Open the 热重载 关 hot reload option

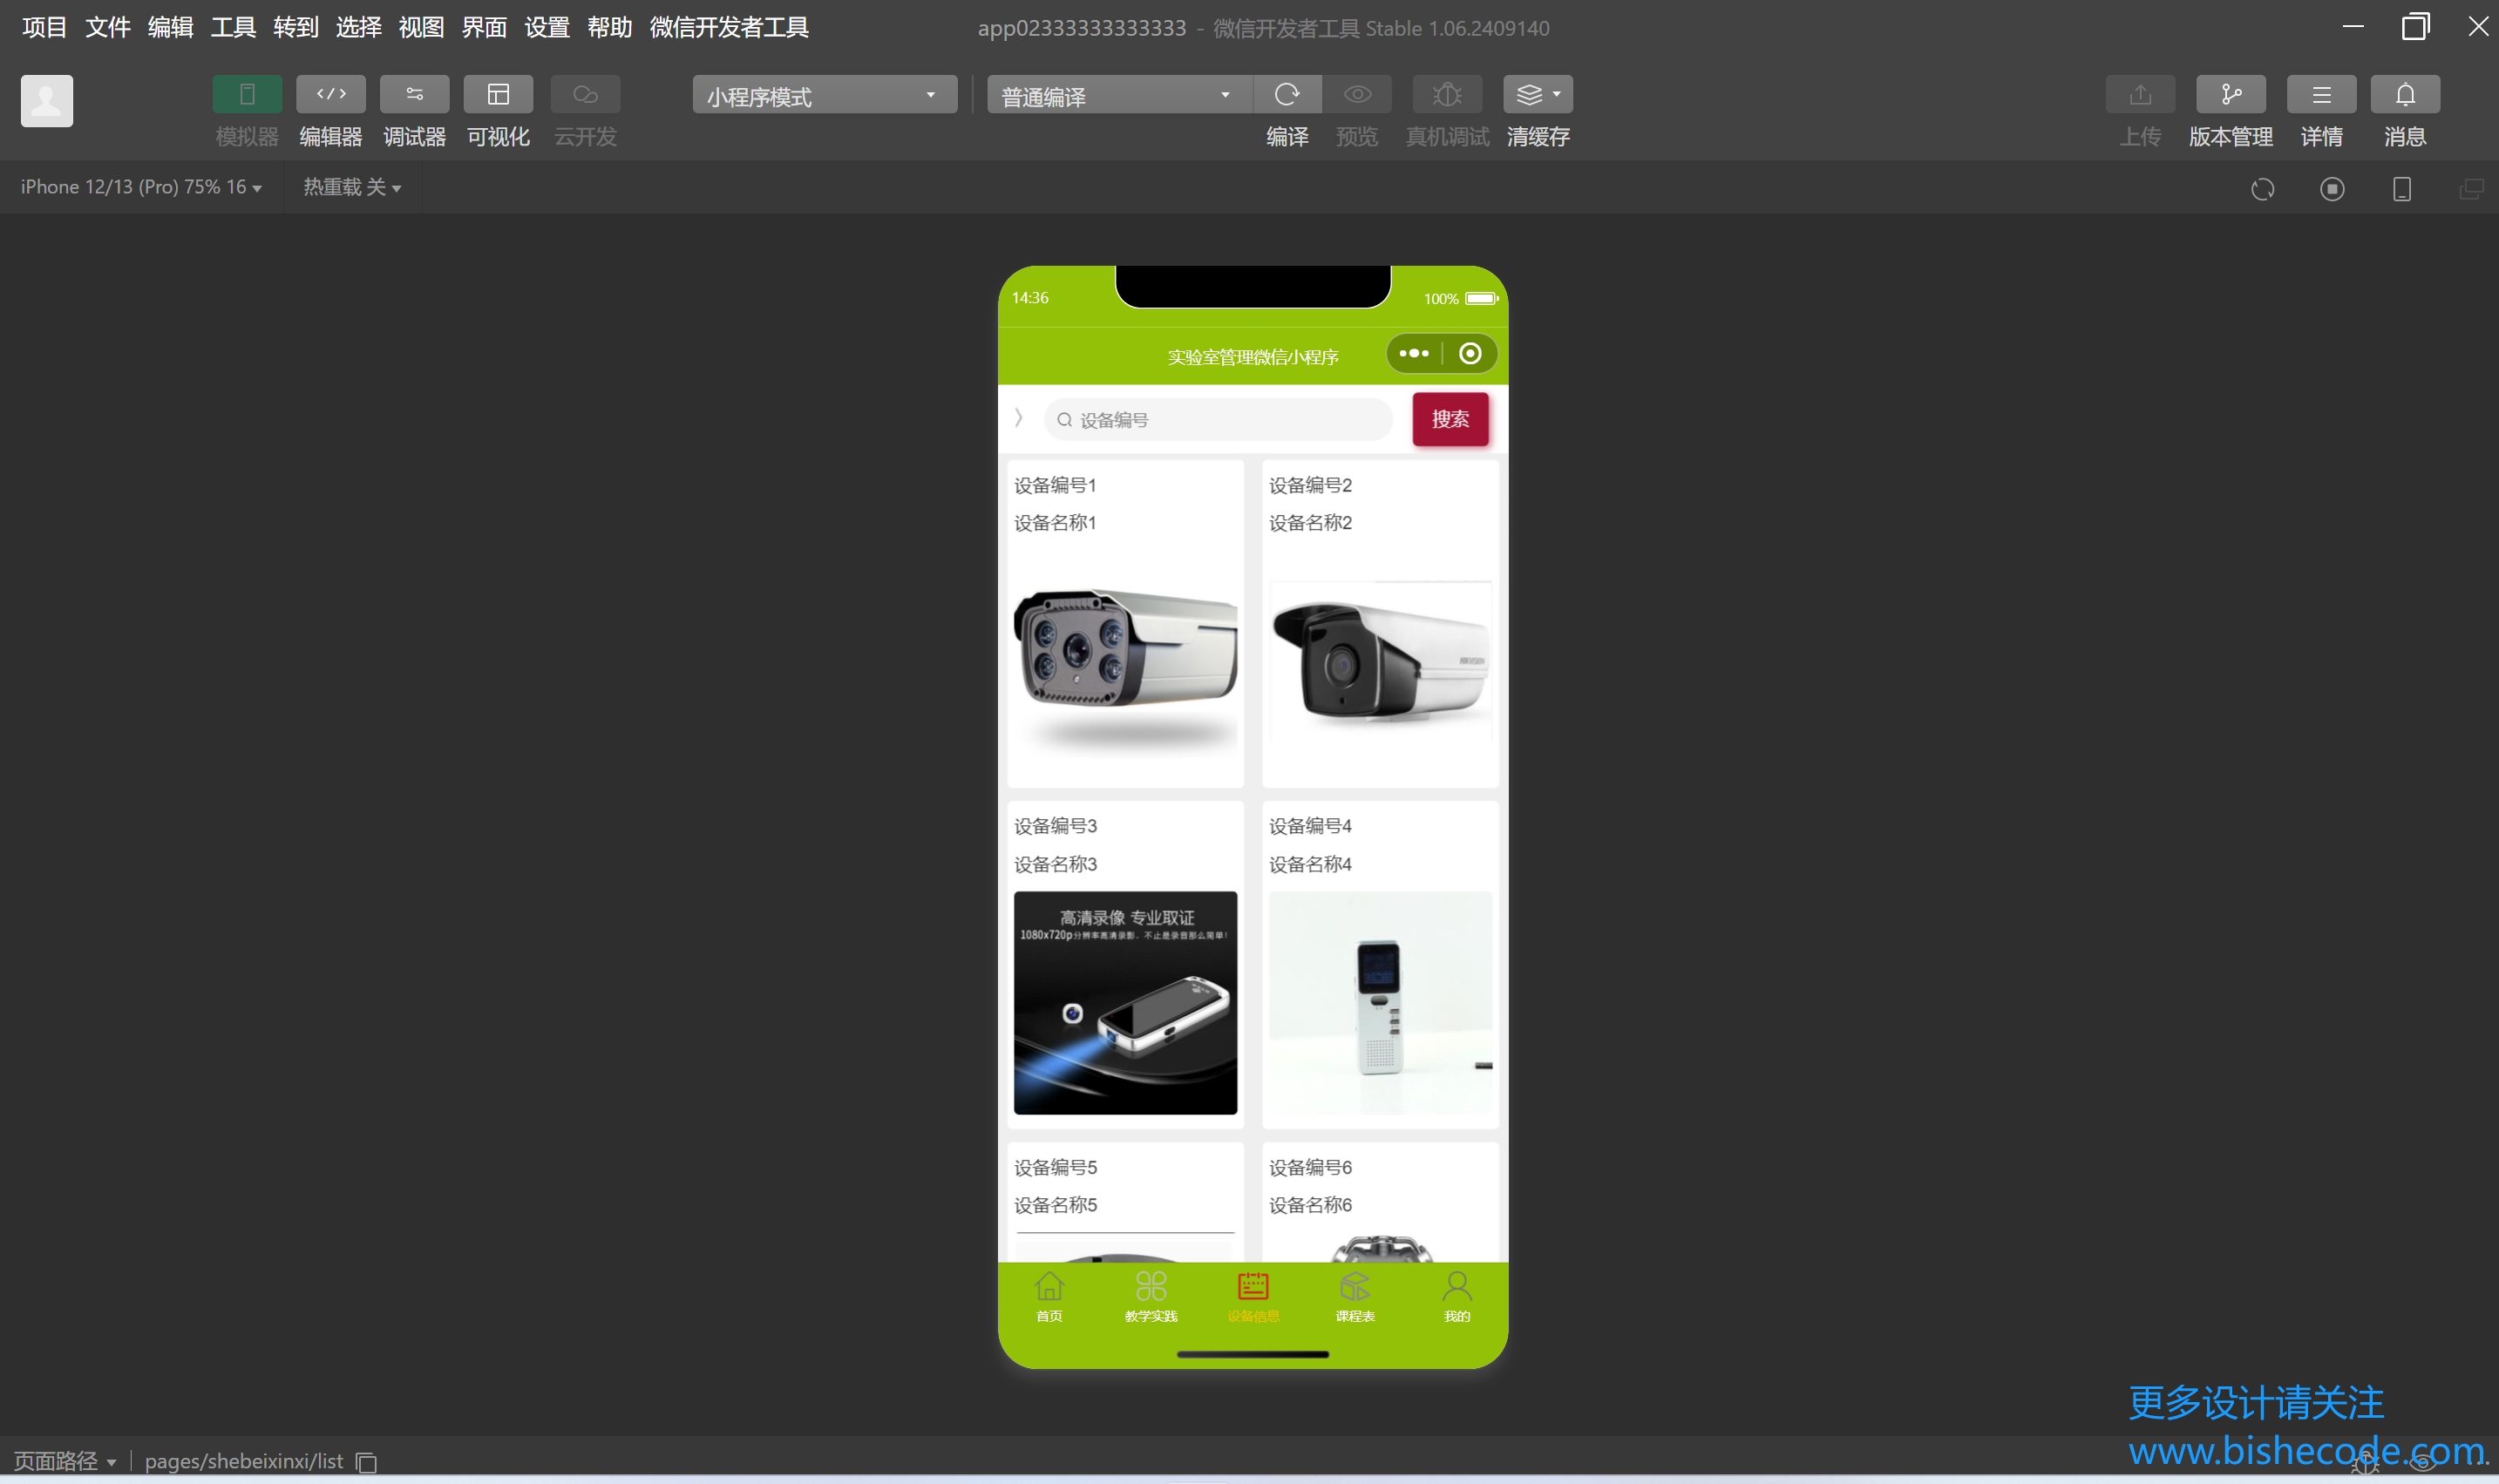pos(352,187)
